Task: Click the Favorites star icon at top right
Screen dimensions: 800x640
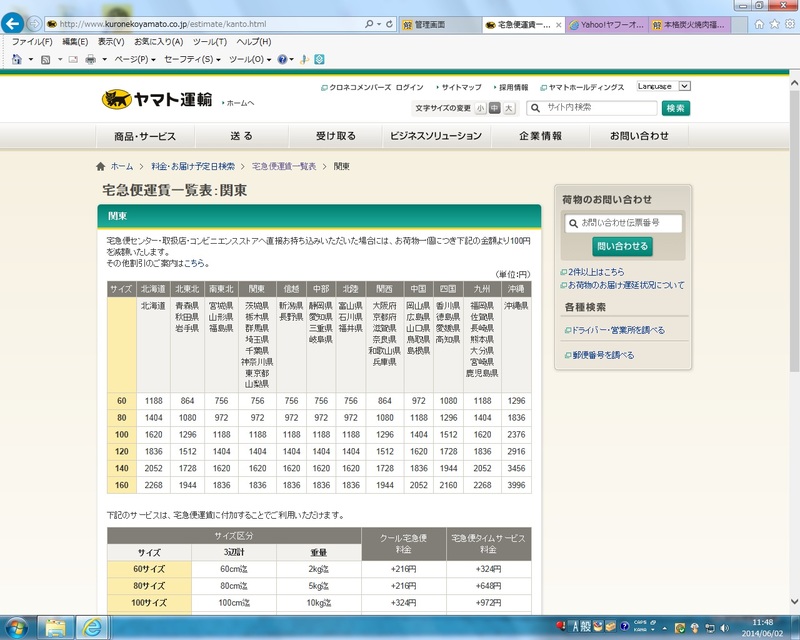Action: click(x=774, y=24)
